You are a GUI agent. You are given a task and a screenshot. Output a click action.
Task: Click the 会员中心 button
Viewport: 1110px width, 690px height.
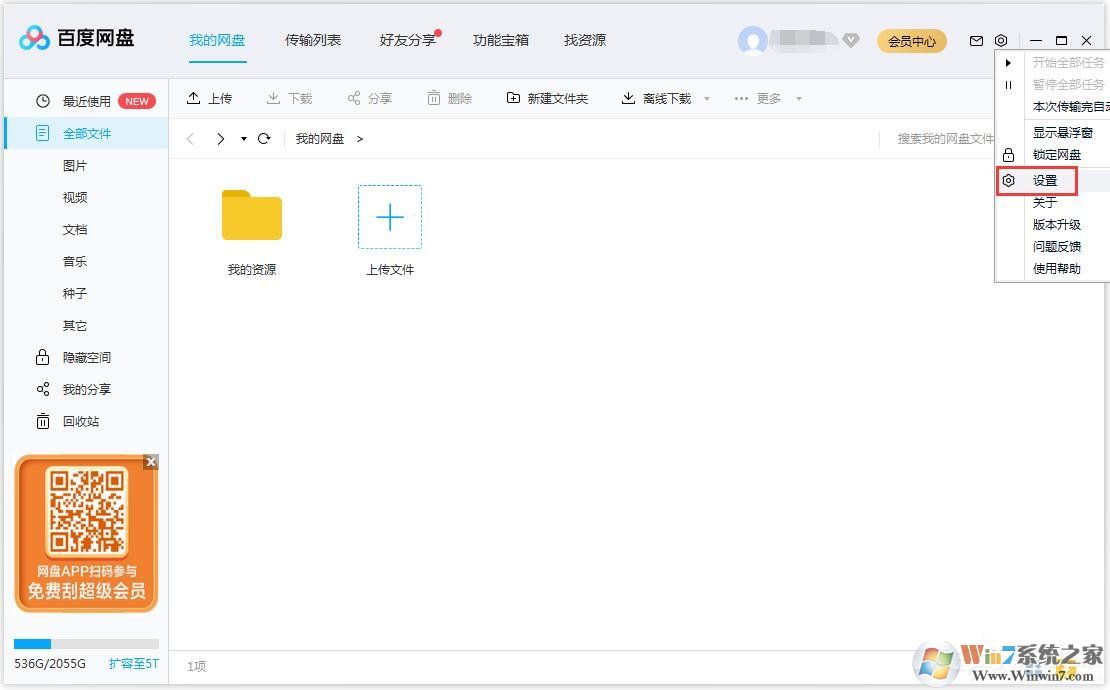pyautogui.click(x=911, y=41)
